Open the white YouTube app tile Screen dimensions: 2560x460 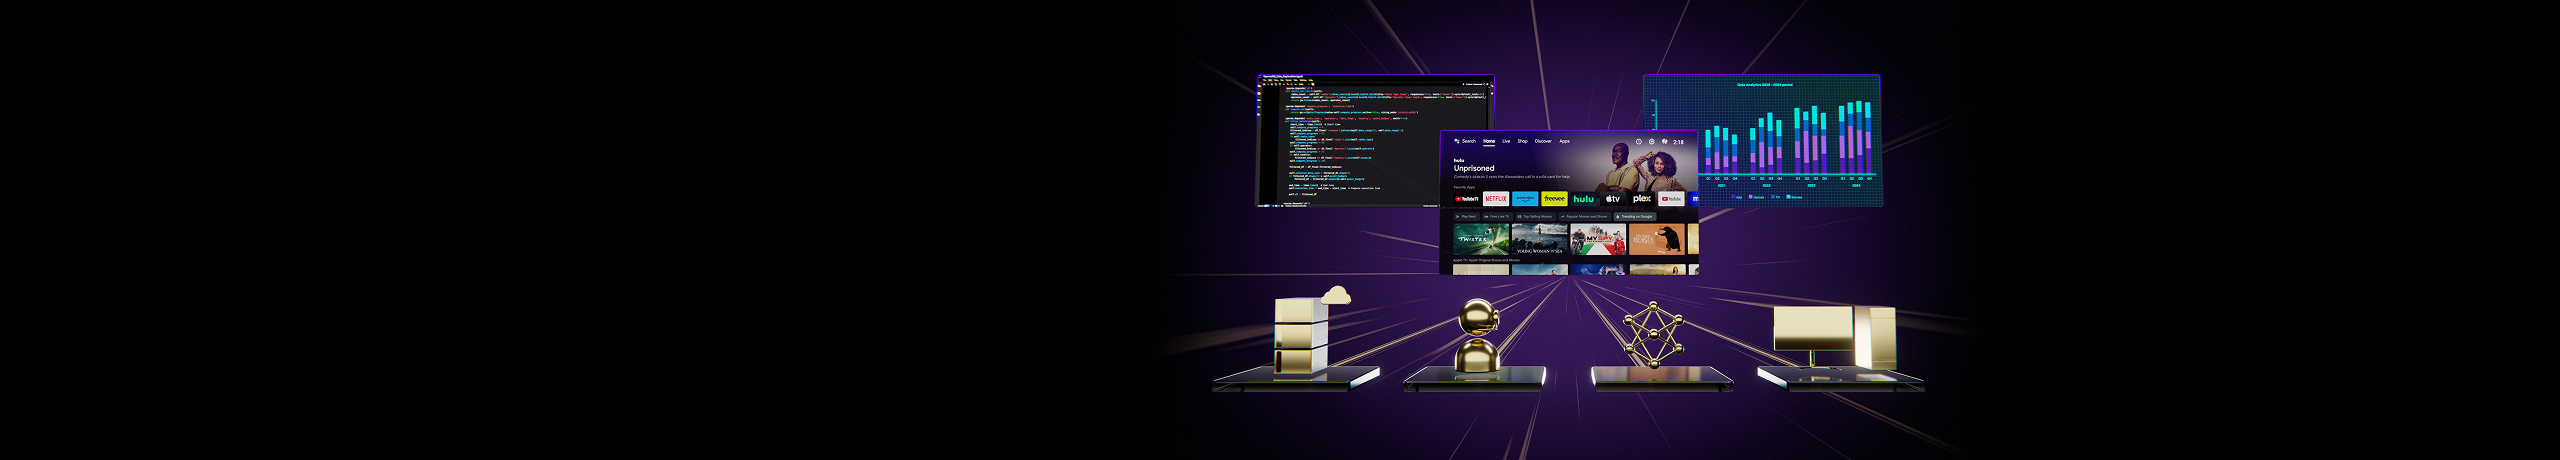[1671, 199]
